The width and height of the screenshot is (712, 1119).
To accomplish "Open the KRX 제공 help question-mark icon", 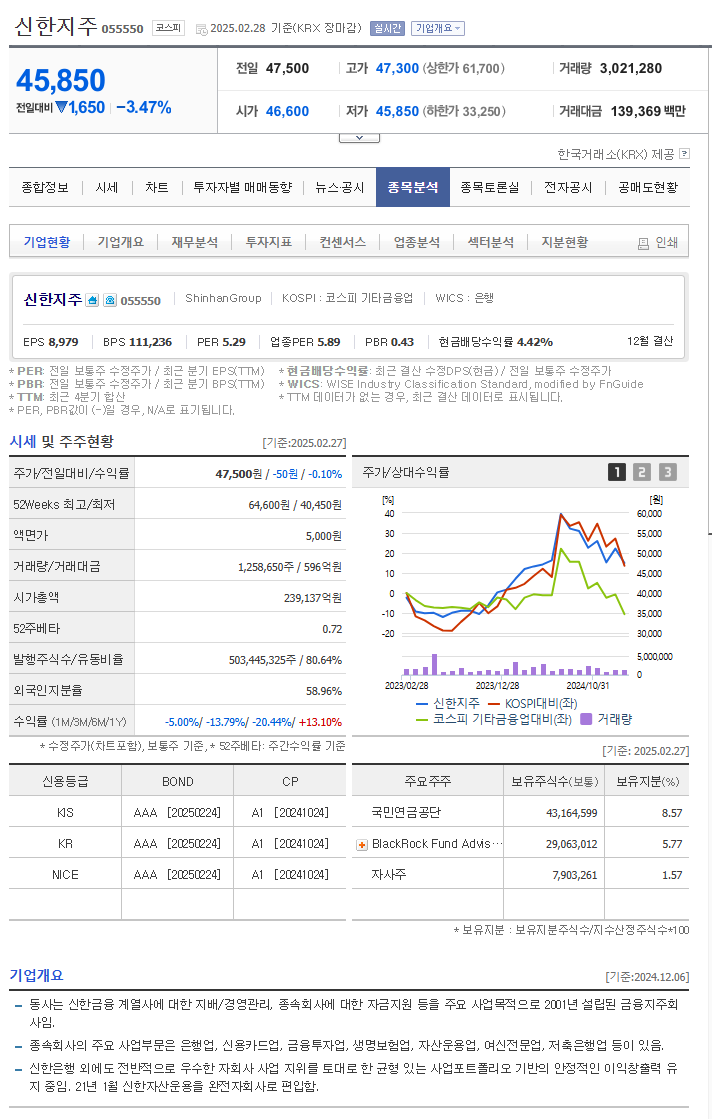I will point(684,153).
